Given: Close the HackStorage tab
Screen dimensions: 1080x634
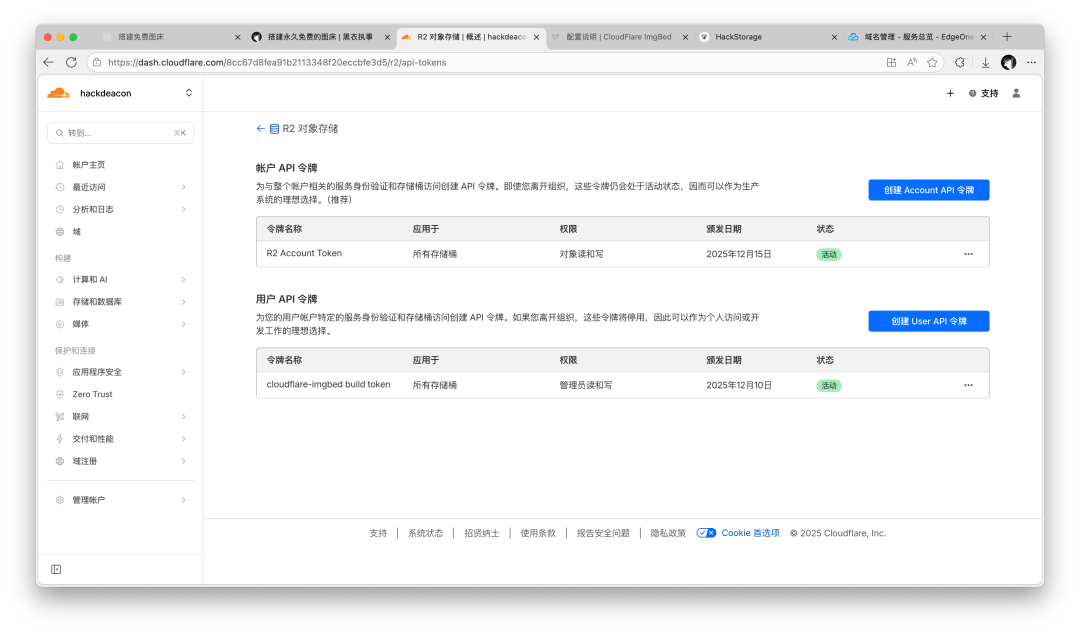Looking at the screenshot, I should (x=834, y=37).
